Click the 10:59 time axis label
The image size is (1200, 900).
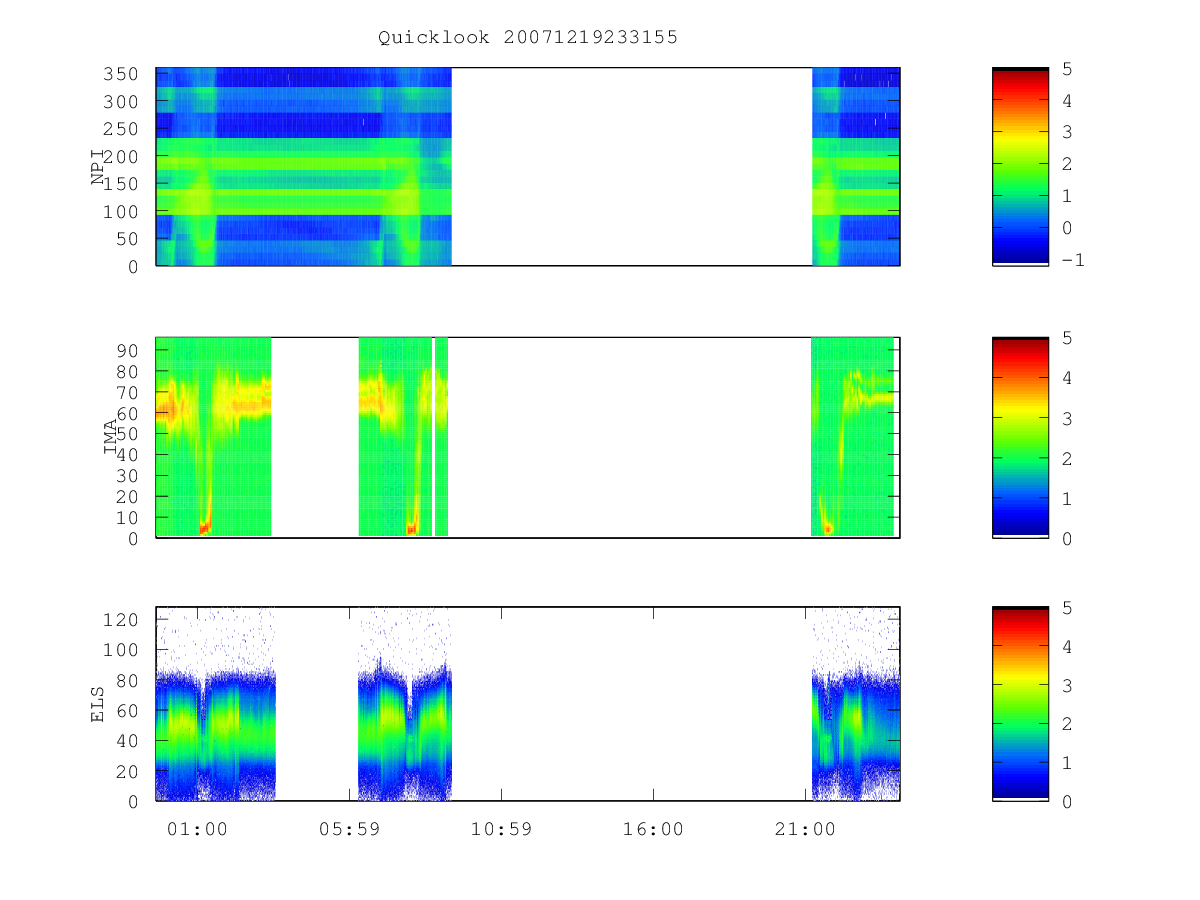(x=501, y=829)
